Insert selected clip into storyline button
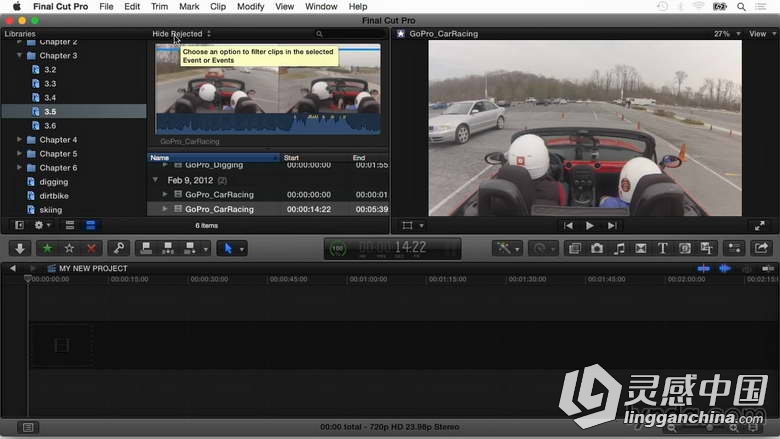 [168, 248]
